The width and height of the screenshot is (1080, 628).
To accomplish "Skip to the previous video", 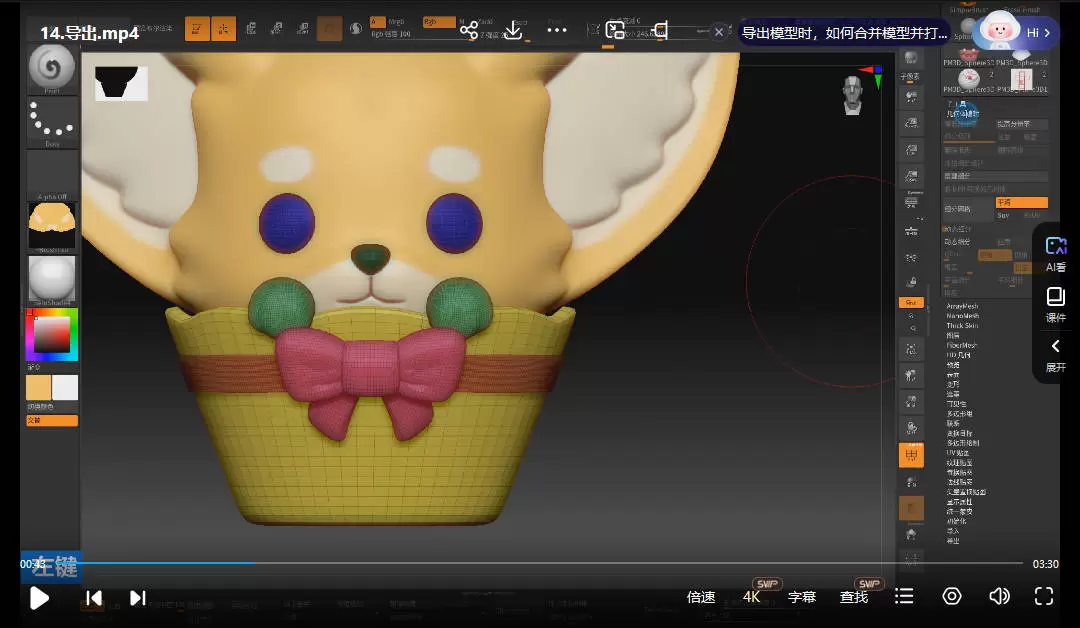I will click(x=94, y=598).
